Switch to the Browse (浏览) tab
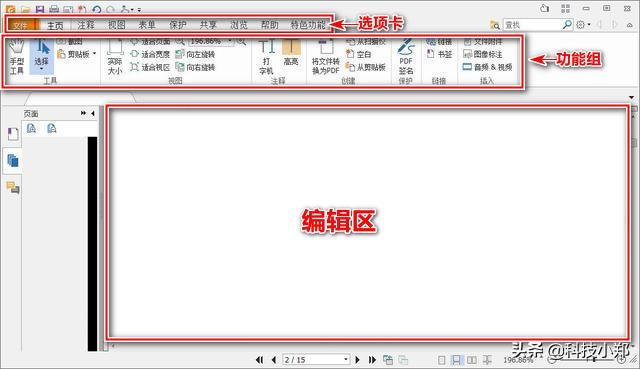The image size is (640, 369). 239,25
